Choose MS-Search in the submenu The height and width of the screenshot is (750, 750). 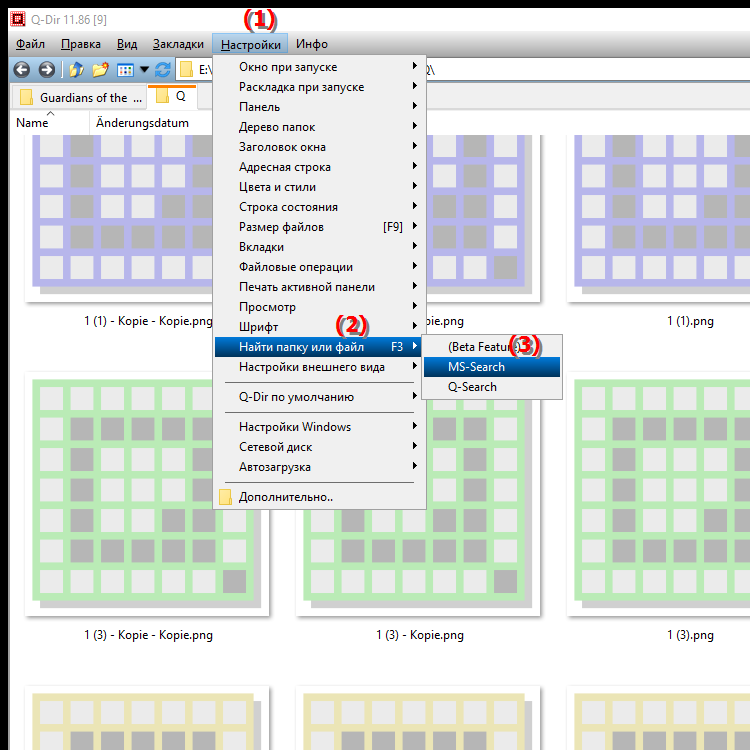492,367
